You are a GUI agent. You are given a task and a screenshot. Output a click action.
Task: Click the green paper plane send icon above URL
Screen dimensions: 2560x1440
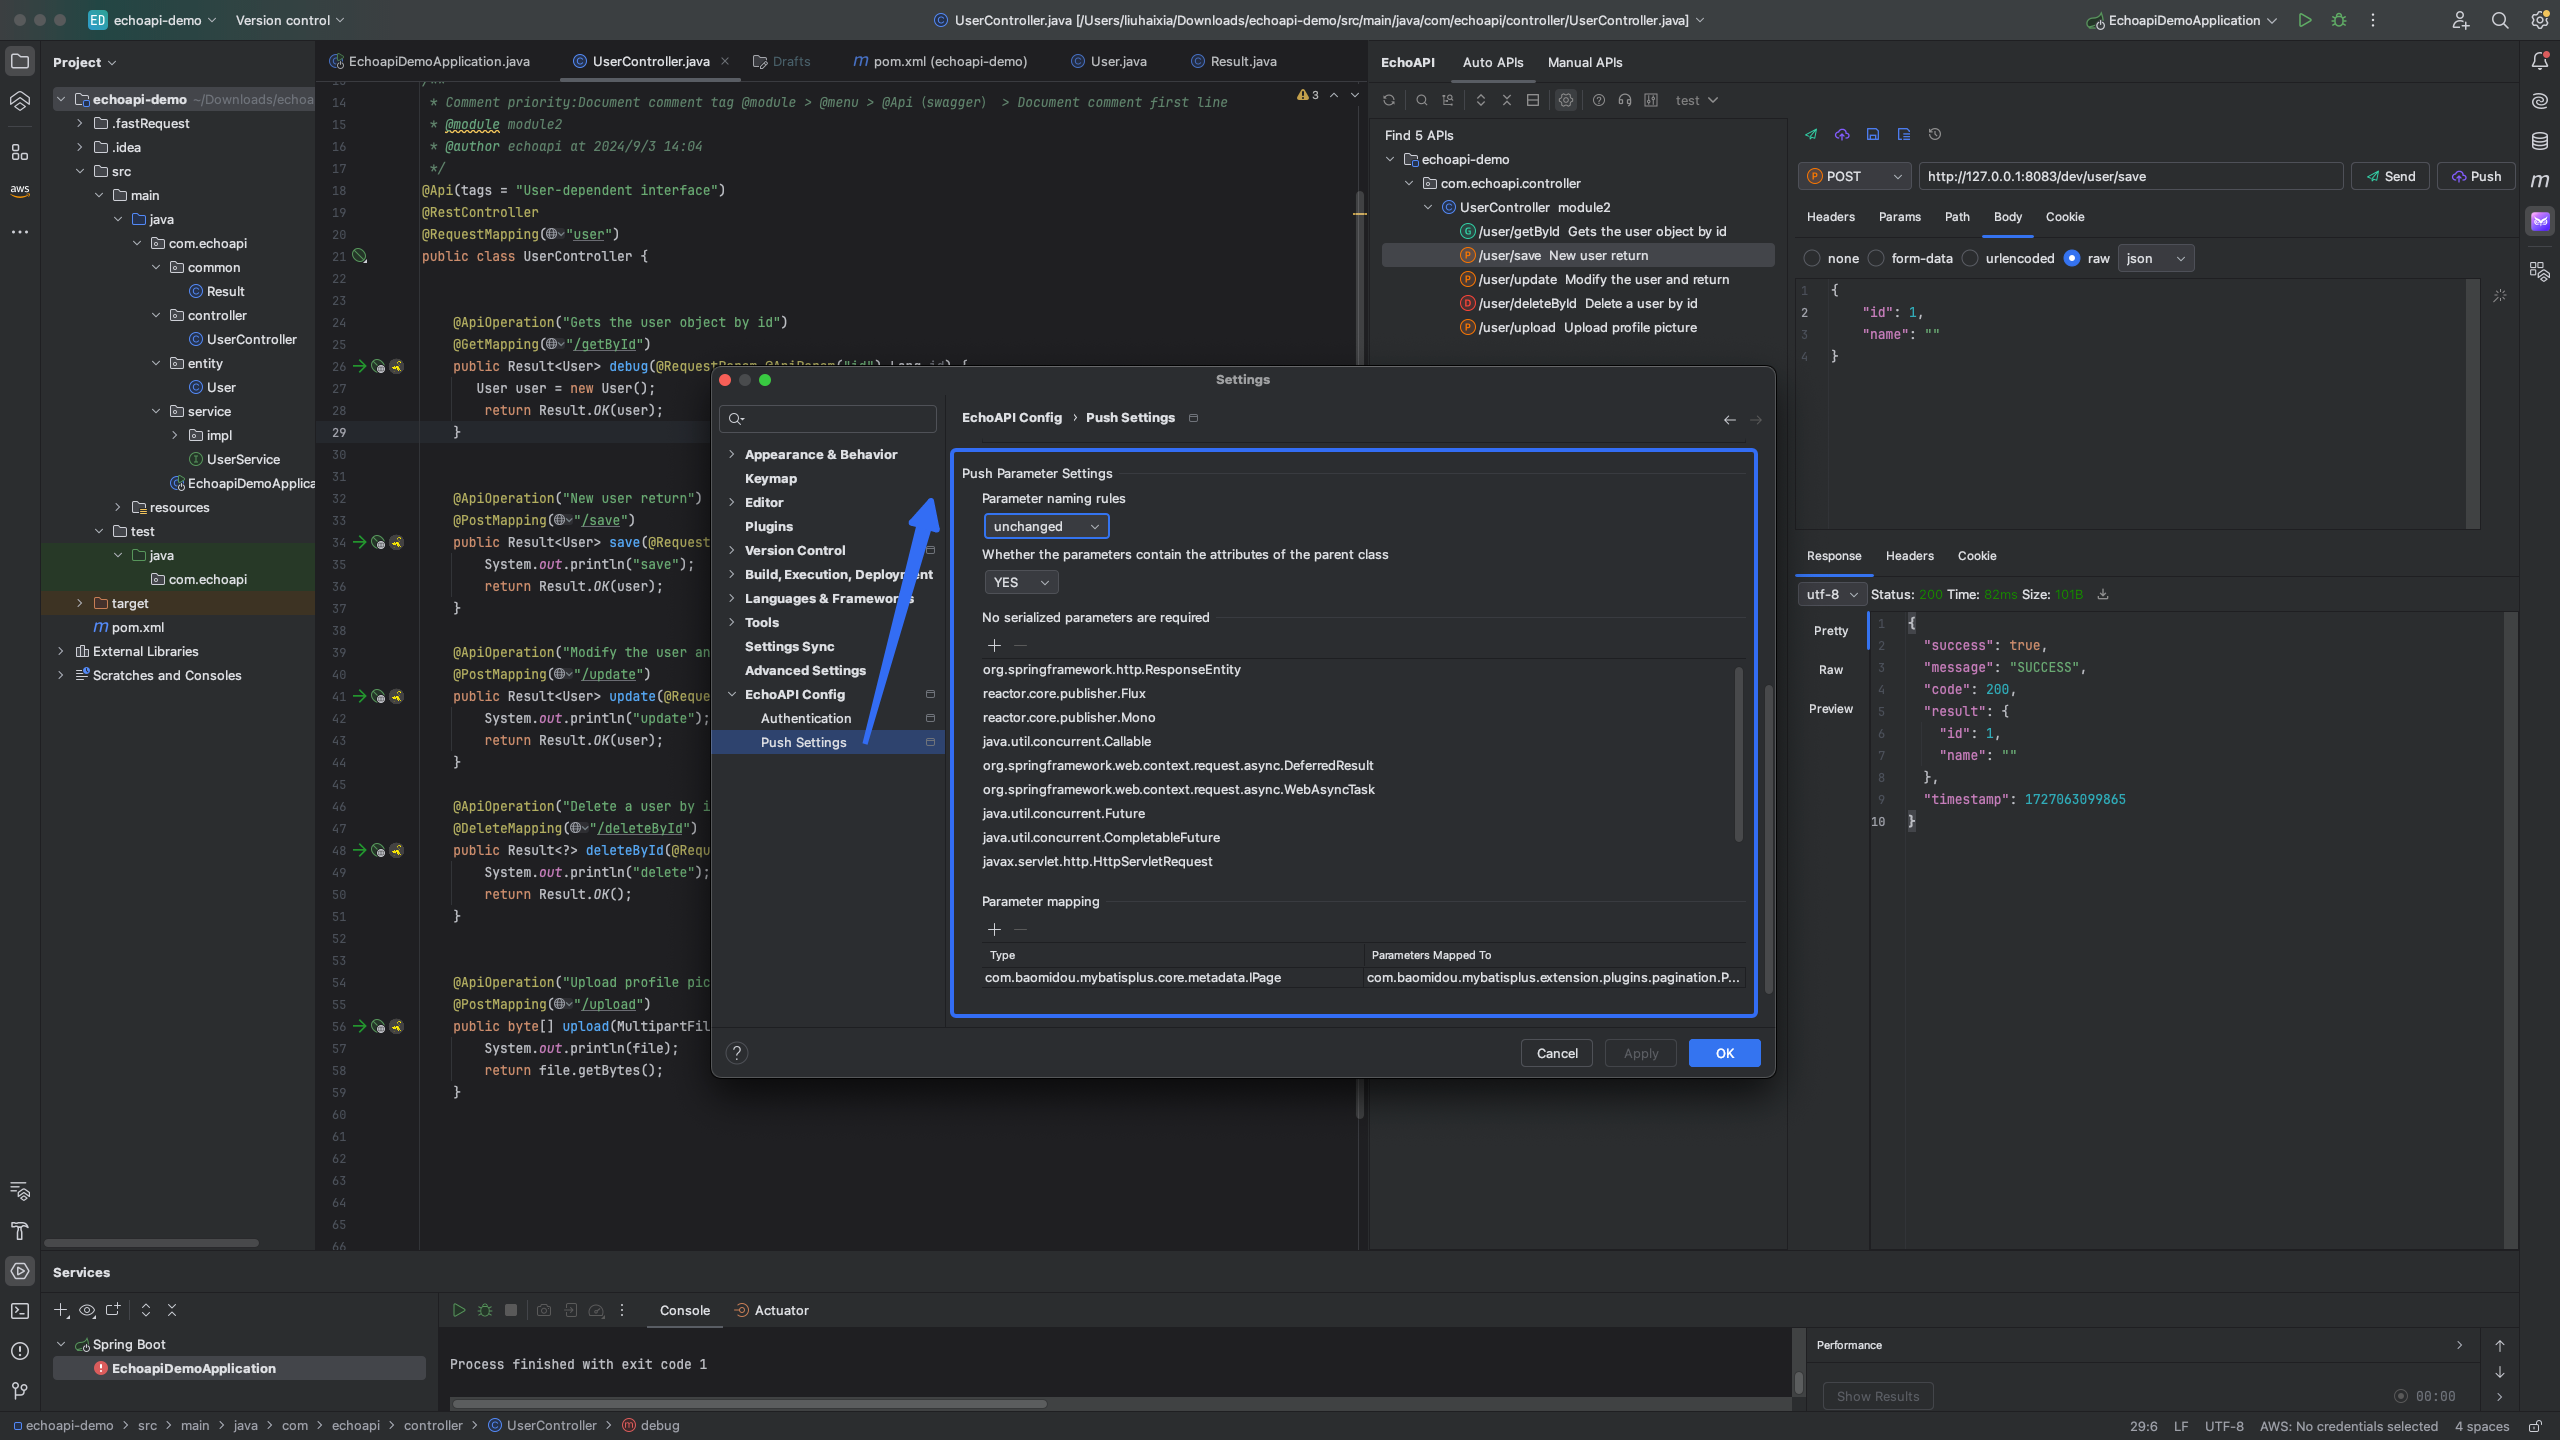pyautogui.click(x=1811, y=134)
